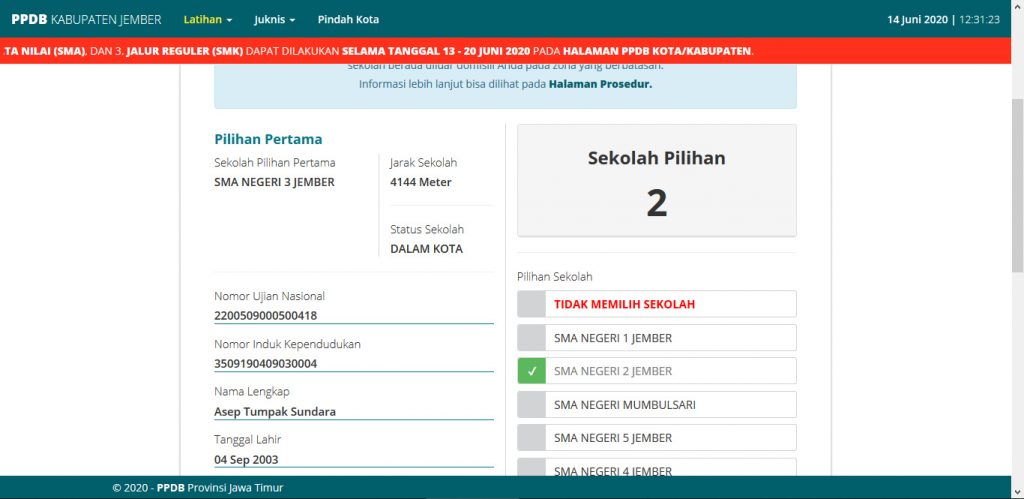
Task: Click the page vertical scrollbar
Action: [1015, 180]
